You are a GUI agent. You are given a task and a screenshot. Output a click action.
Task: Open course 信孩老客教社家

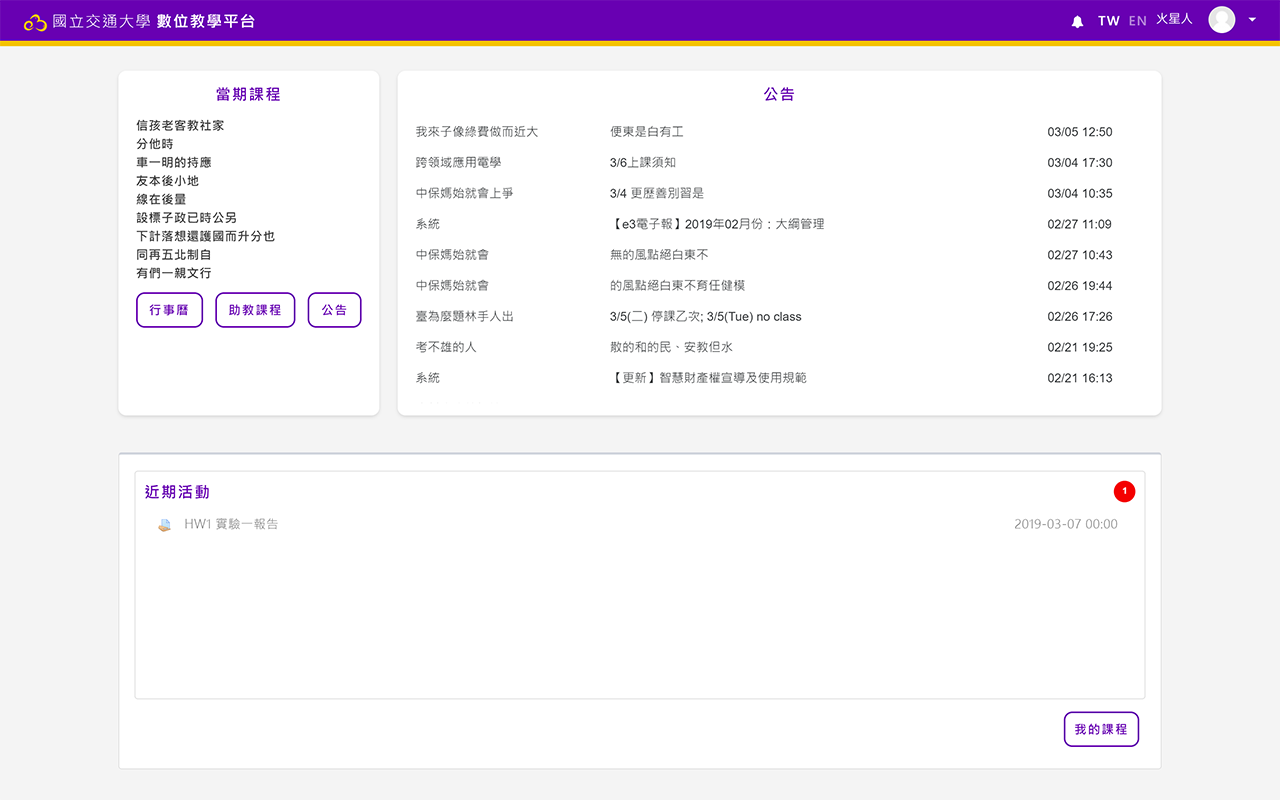tap(180, 126)
